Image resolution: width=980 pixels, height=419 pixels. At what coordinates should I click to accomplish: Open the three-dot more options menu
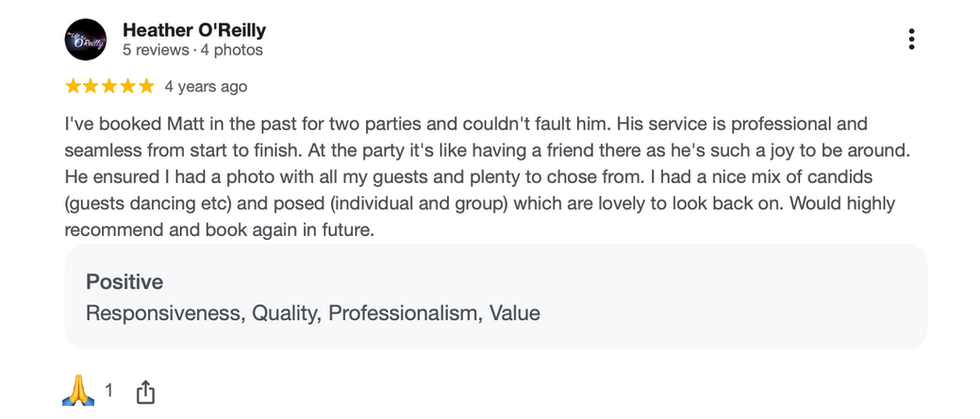point(911,39)
